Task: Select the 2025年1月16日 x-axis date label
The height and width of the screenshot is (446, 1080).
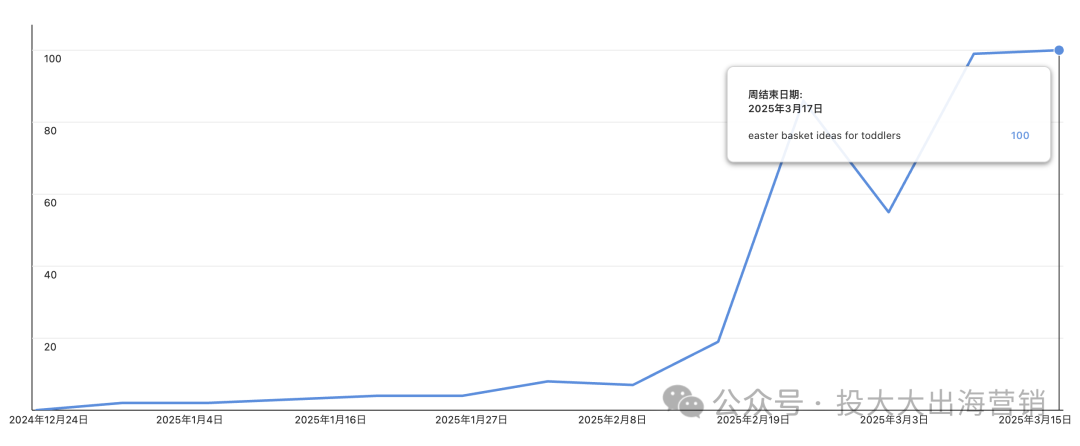Action: click(330, 419)
